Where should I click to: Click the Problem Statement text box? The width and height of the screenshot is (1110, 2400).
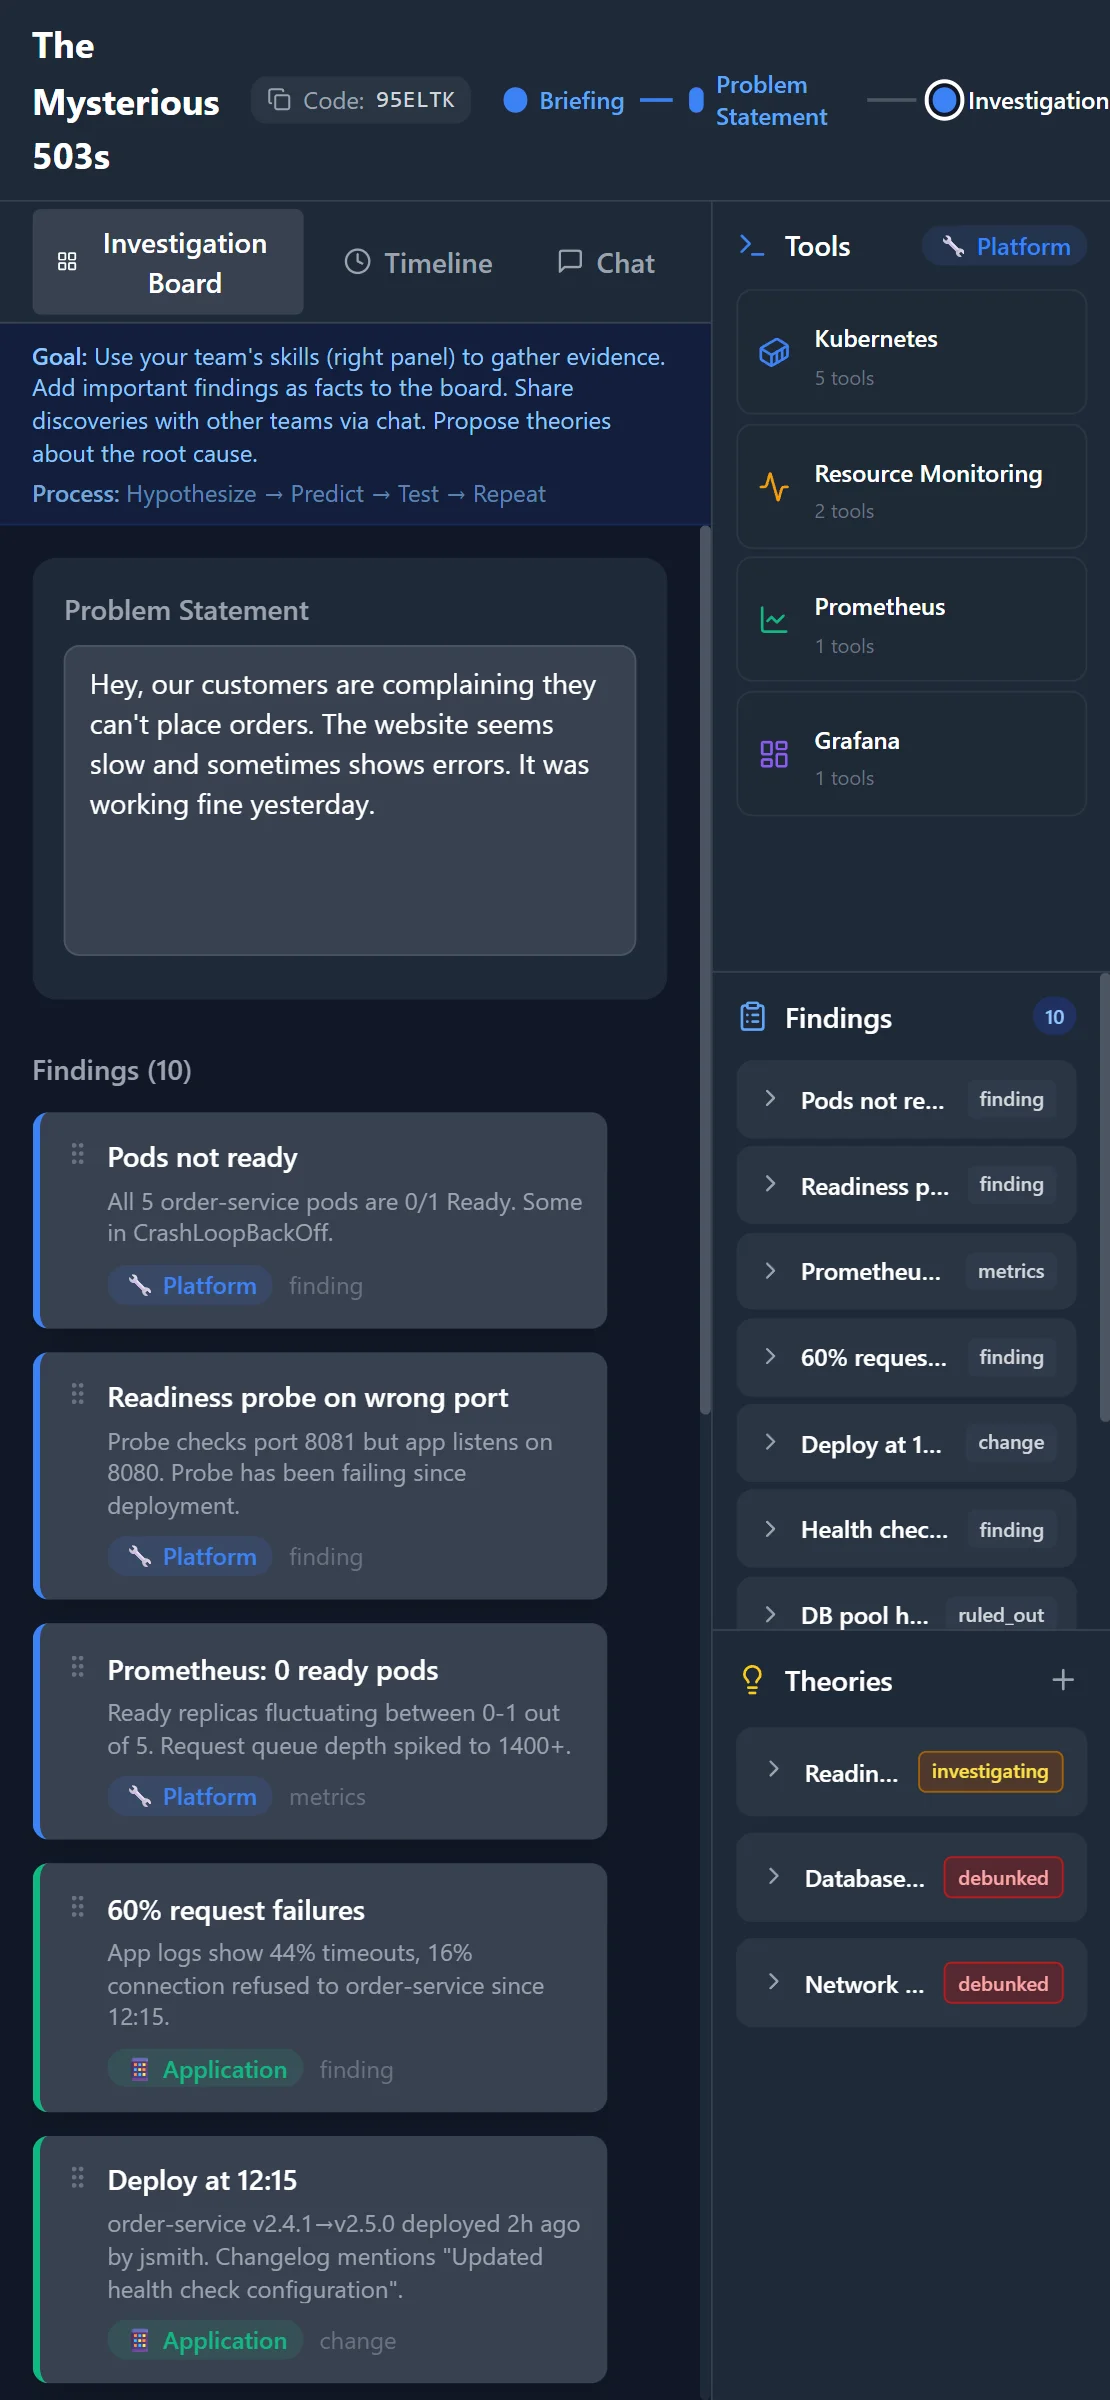coord(350,799)
